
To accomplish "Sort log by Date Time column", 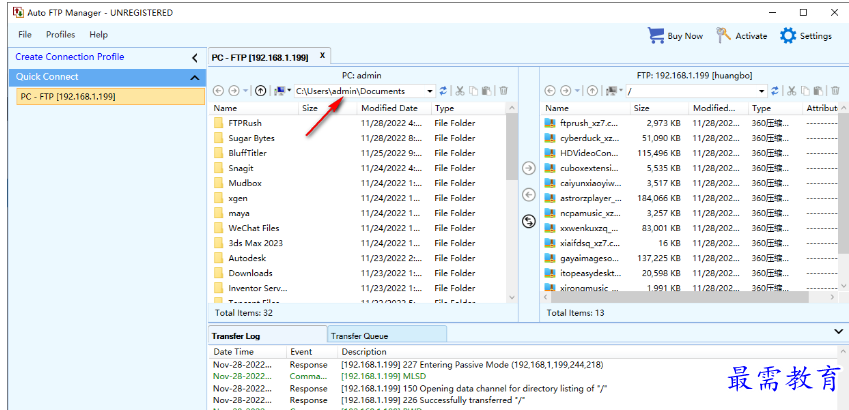I will pos(246,352).
